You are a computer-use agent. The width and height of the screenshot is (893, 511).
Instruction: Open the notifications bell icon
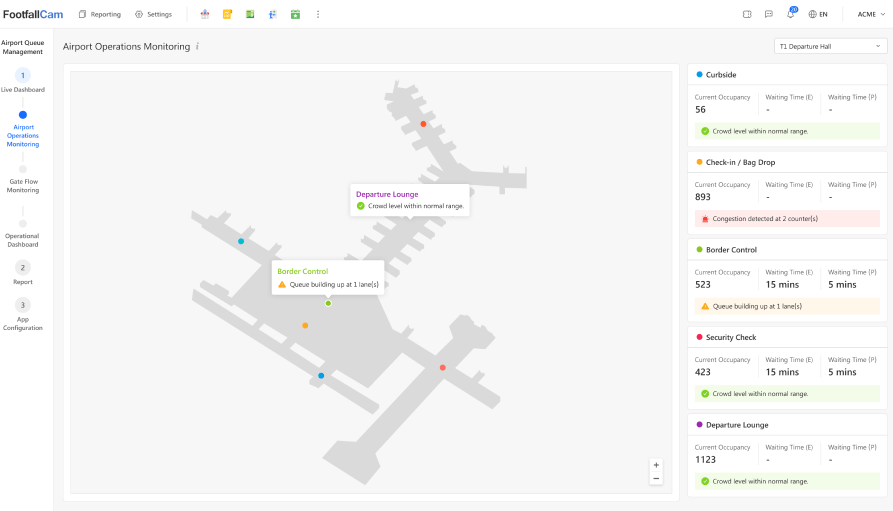click(x=791, y=14)
